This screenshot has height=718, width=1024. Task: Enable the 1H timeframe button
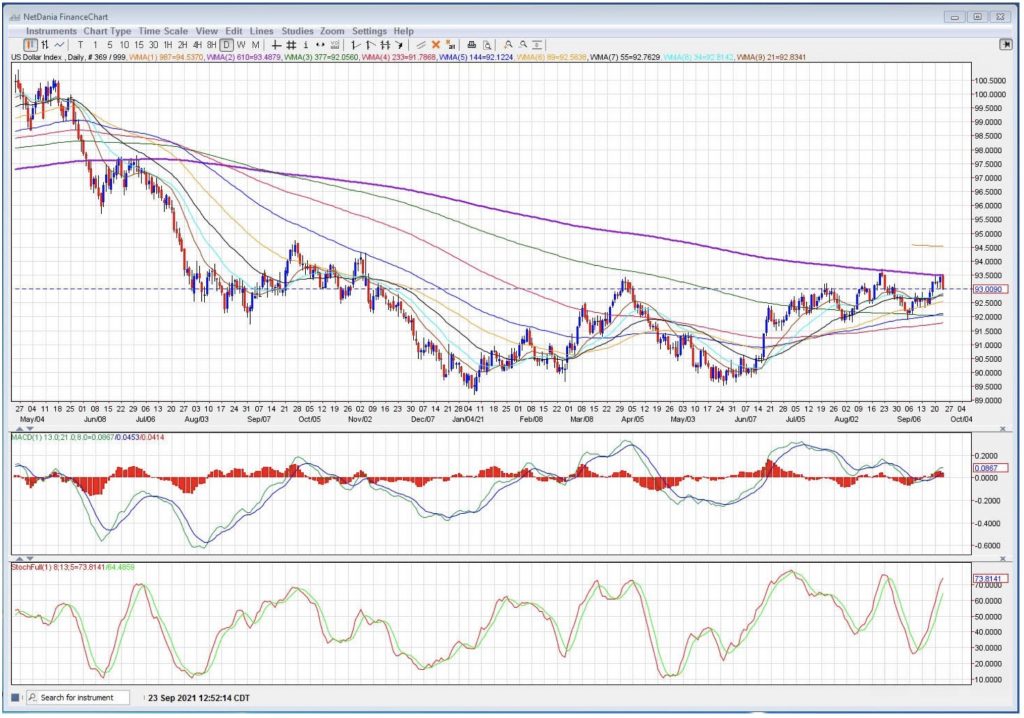click(x=169, y=45)
